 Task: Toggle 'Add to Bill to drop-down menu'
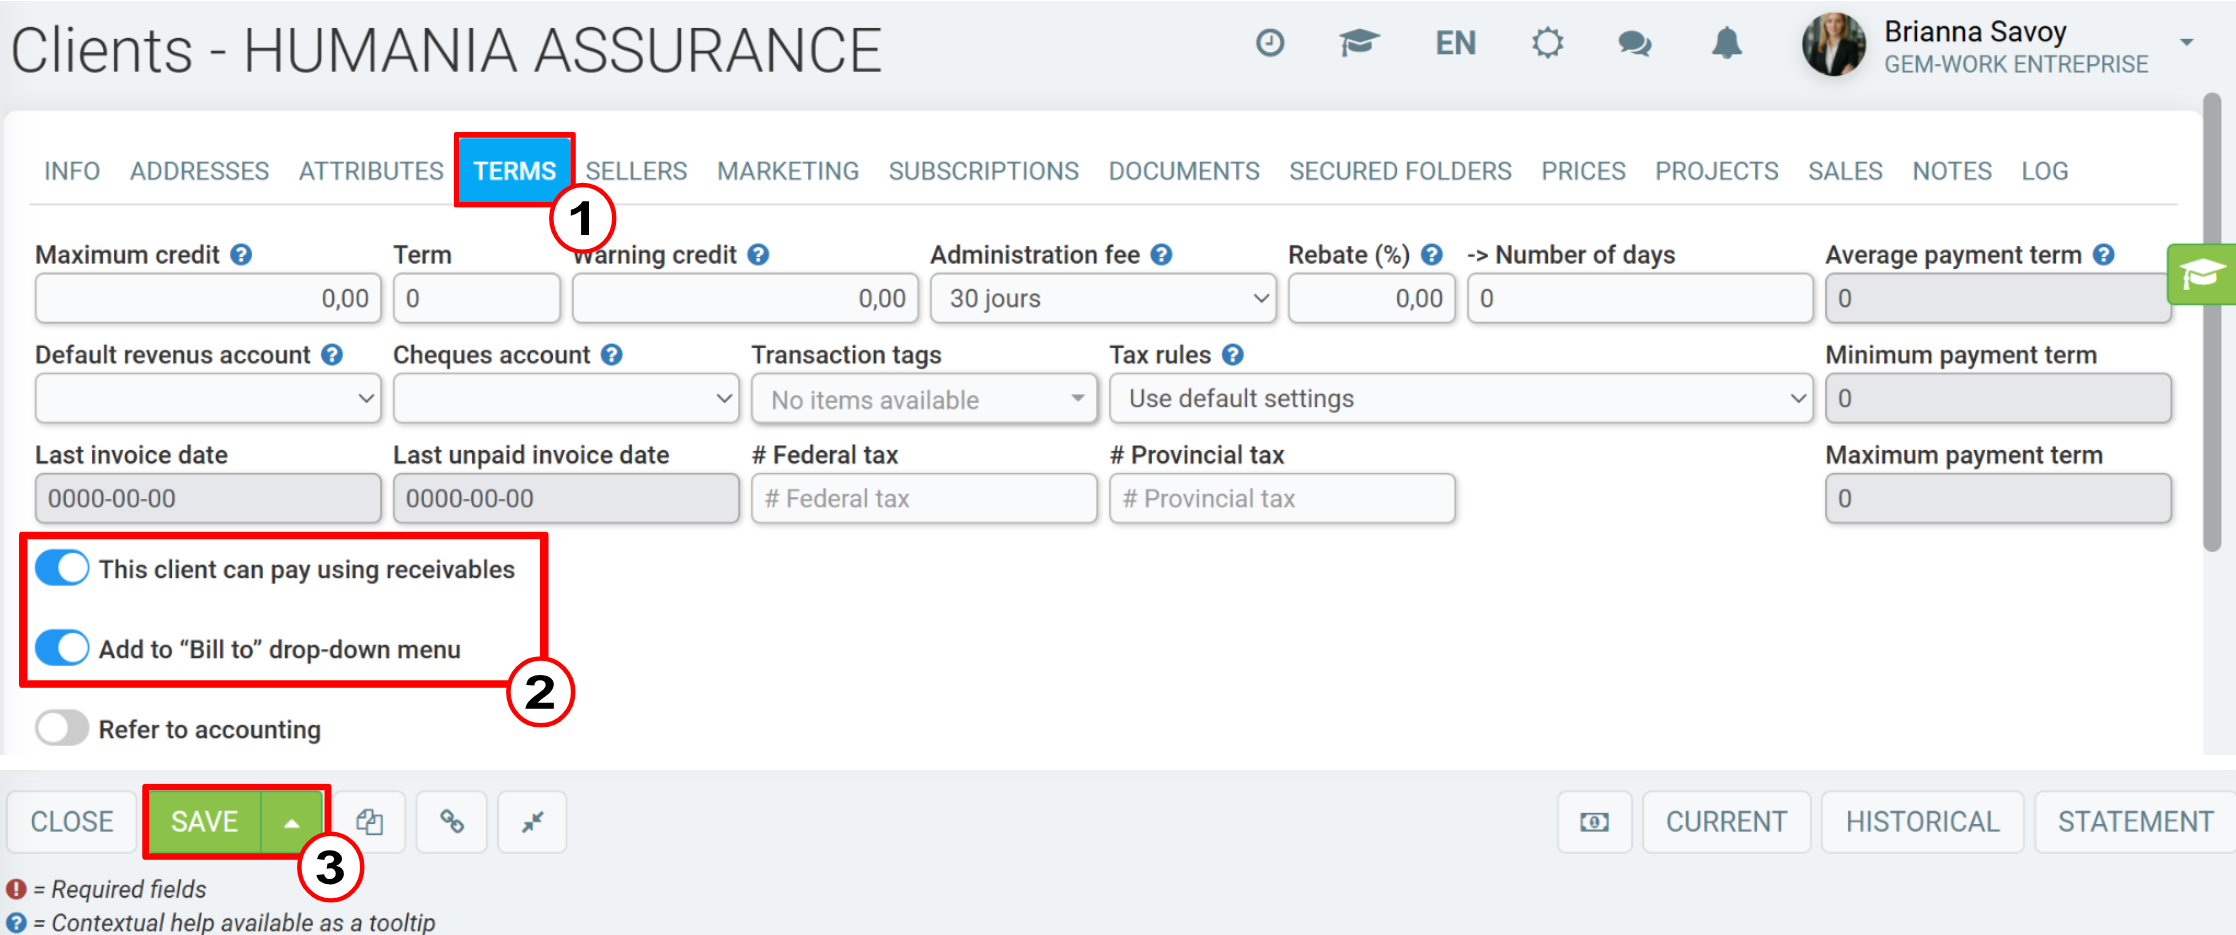(x=62, y=648)
